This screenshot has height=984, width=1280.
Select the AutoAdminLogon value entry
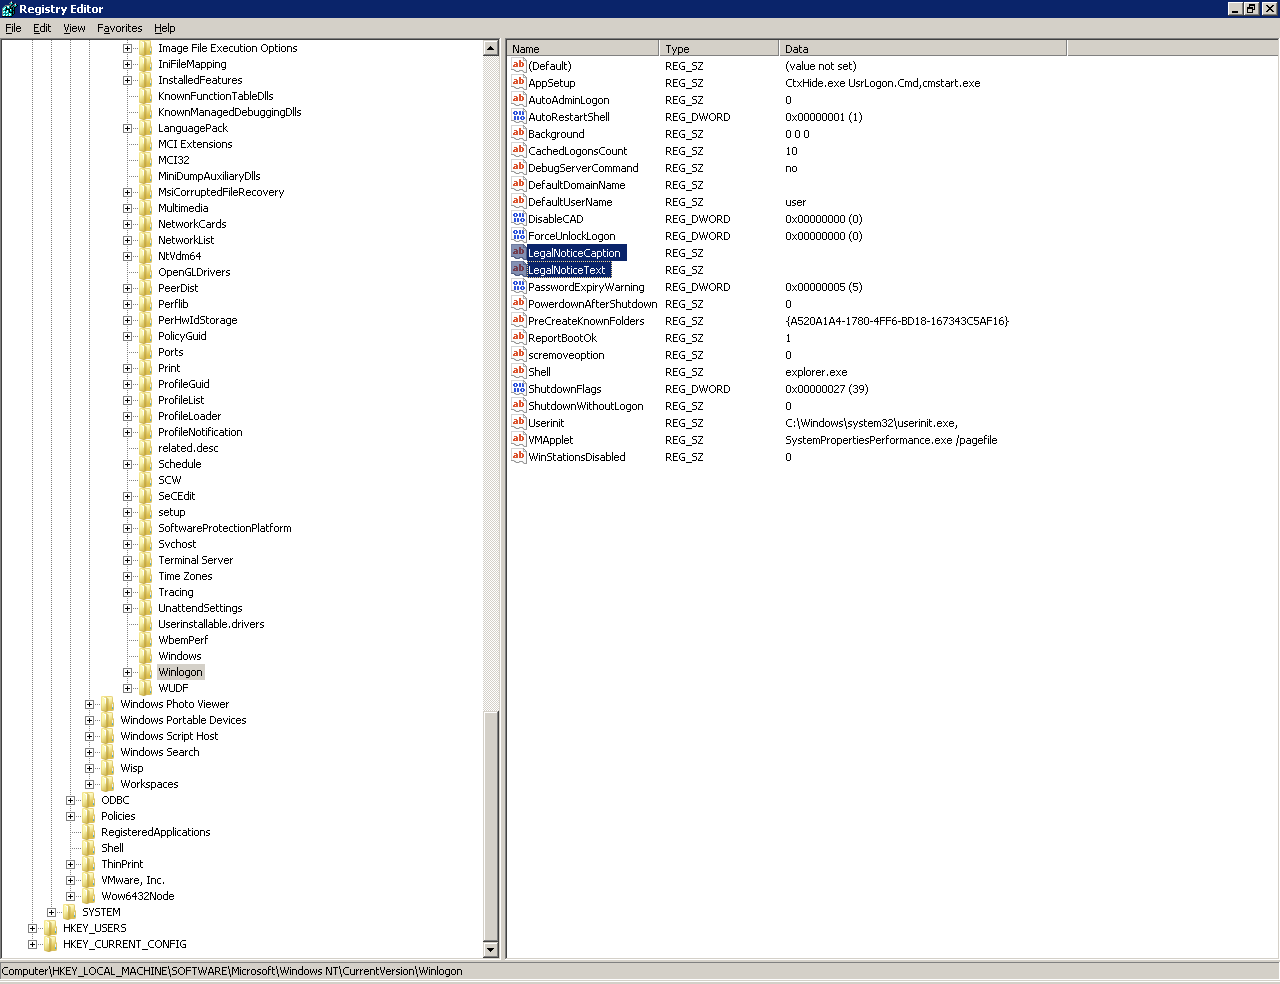click(x=568, y=100)
